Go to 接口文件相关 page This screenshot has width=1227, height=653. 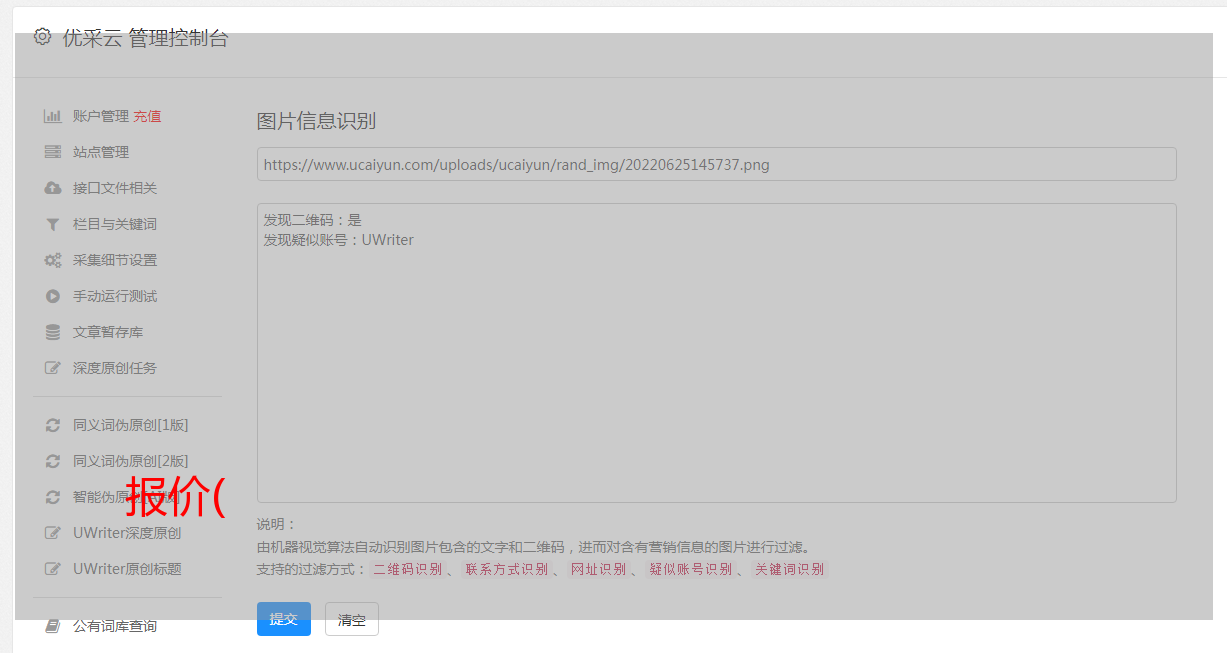tap(115, 188)
